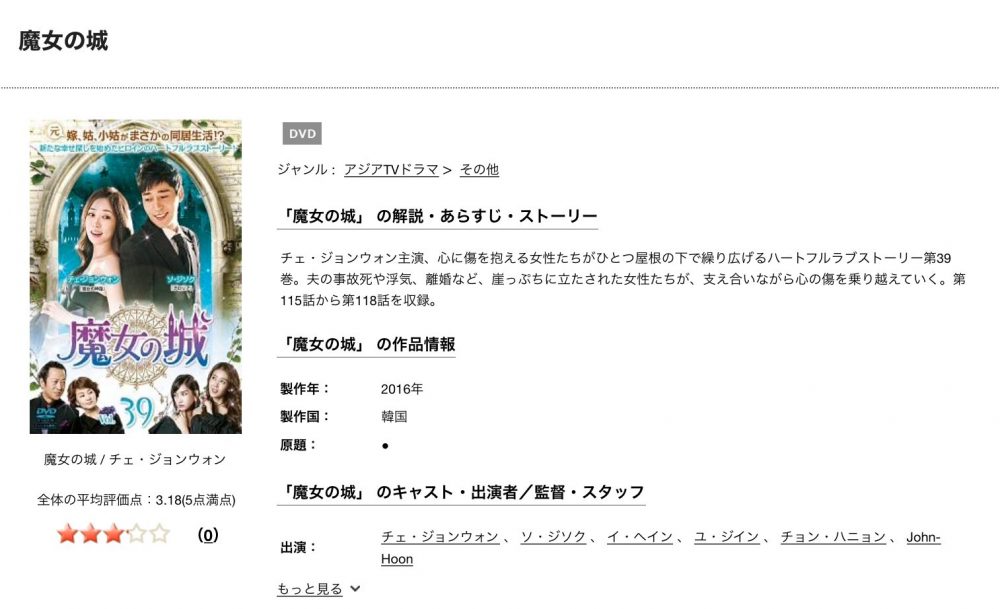Expand the chevron beside もっと見る
The height and width of the screenshot is (609, 1000).
(355, 589)
